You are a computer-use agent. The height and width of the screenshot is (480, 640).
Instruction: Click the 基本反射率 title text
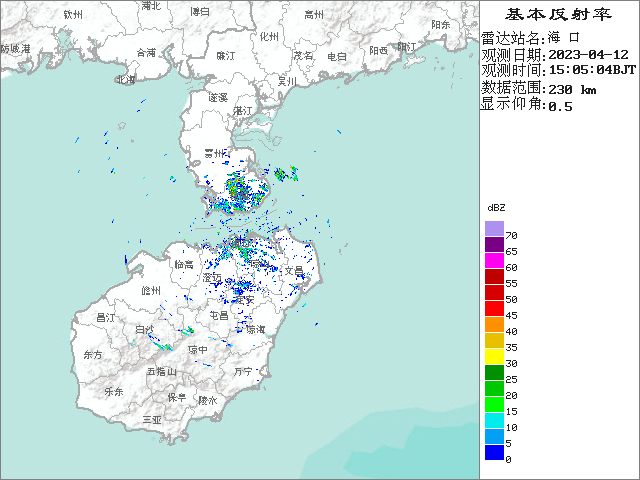coord(558,15)
